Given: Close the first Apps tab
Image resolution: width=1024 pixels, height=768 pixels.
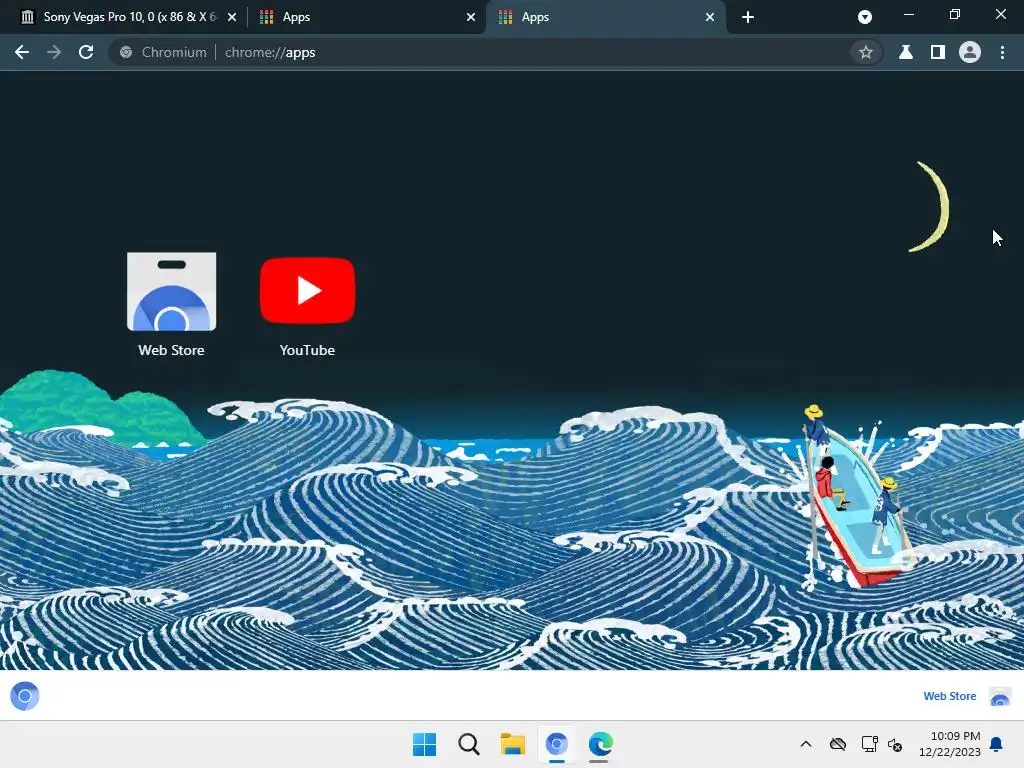Looking at the screenshot, I should pyautogui.click(x=471, y=17).
